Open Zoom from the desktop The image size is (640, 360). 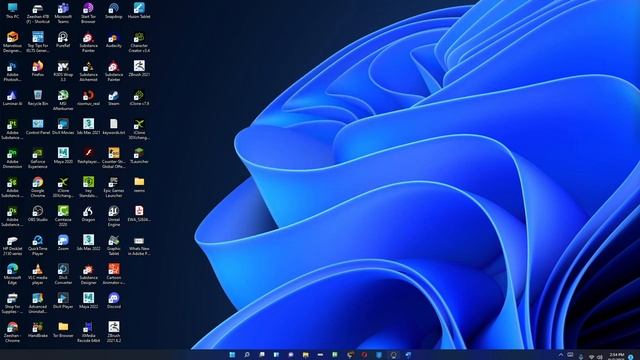coord(63,243)
